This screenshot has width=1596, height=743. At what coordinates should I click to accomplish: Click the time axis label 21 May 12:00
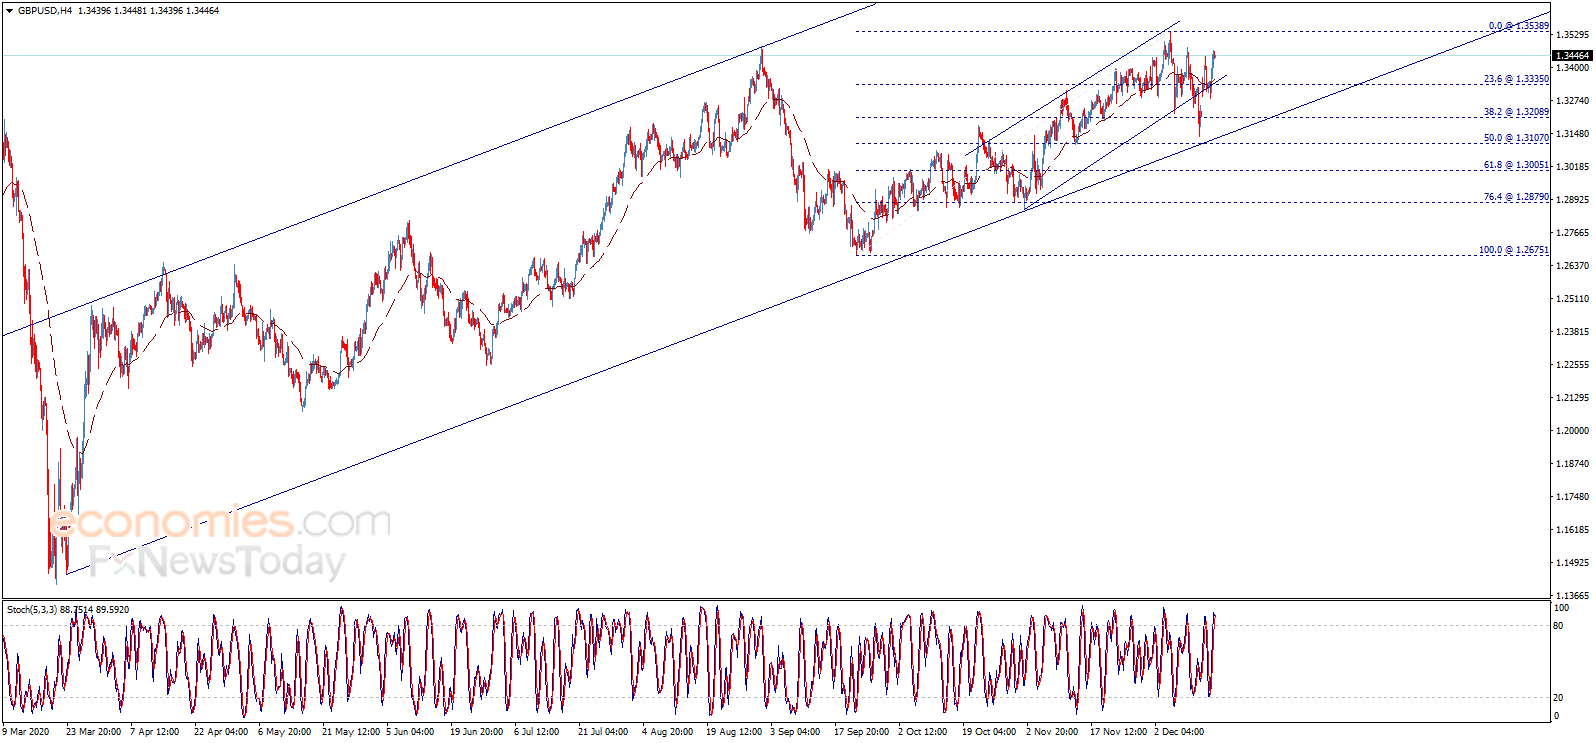click(351, 732)
